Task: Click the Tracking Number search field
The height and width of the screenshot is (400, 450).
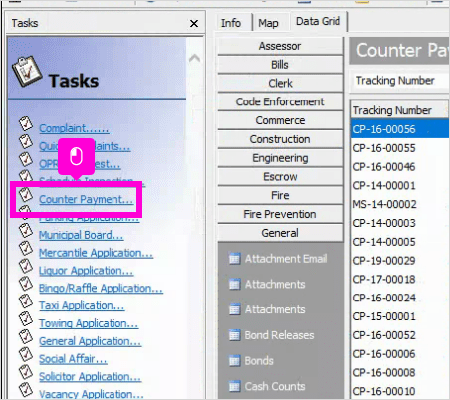Action: click(399, 81)
